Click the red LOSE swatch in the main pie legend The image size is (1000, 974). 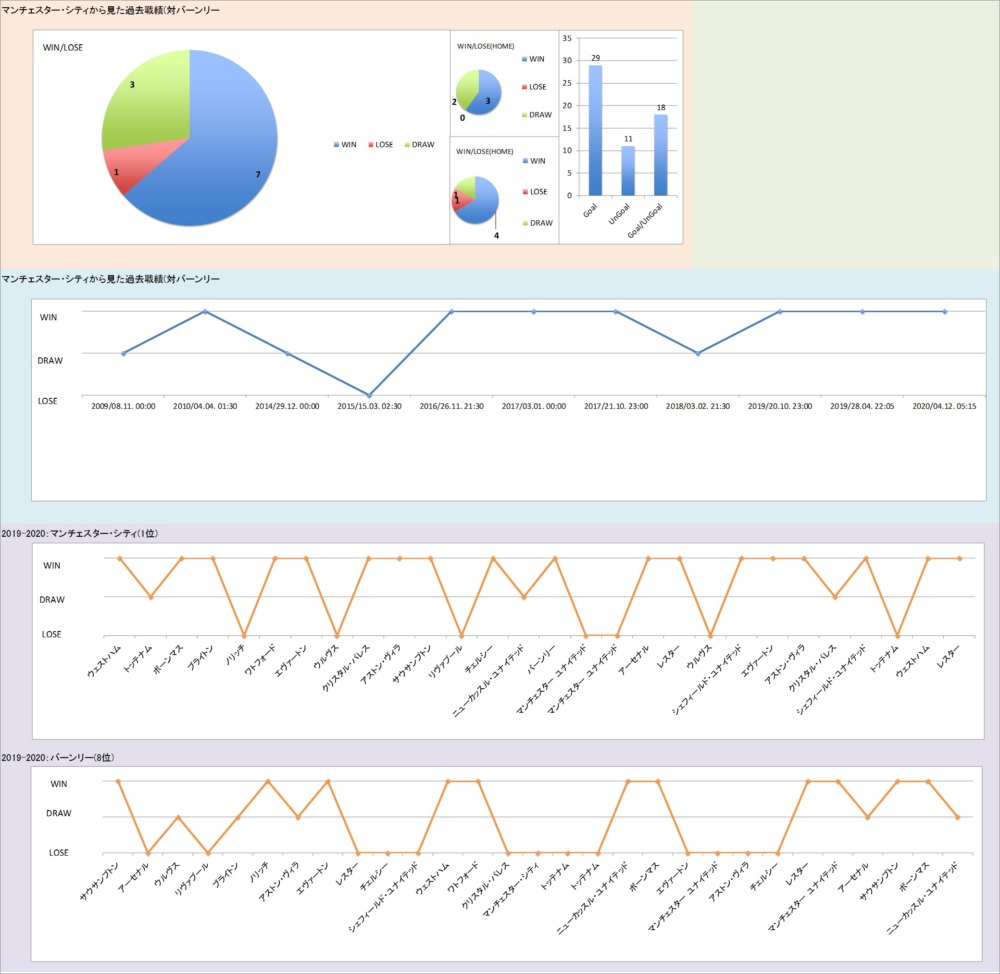tap(371, 145)
